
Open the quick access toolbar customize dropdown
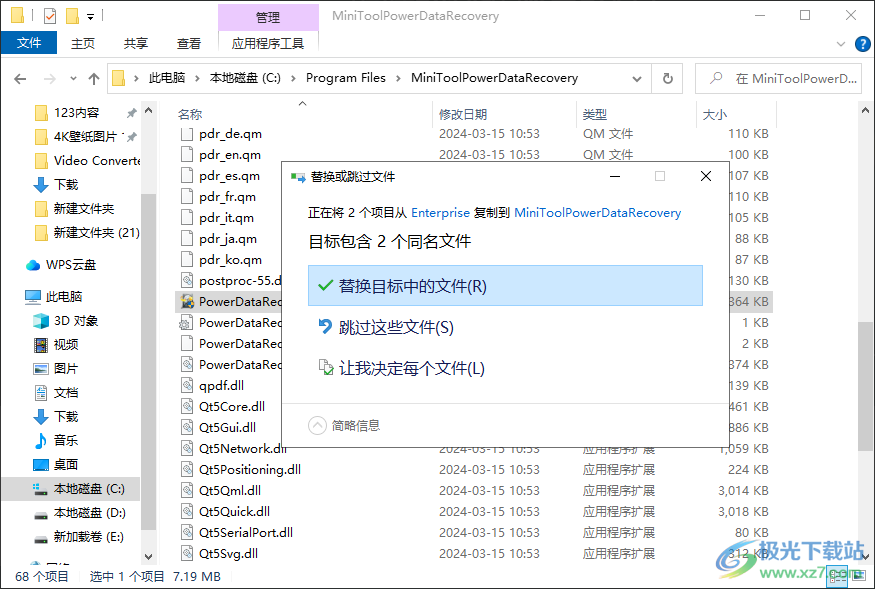(x=90, y=15)
